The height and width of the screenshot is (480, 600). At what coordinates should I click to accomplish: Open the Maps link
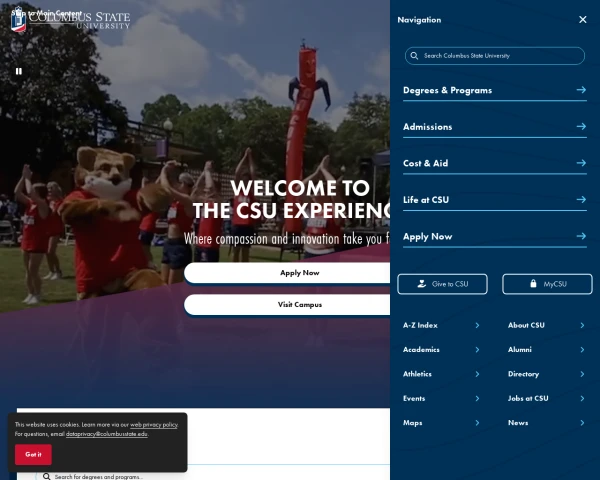coord(412,423)
